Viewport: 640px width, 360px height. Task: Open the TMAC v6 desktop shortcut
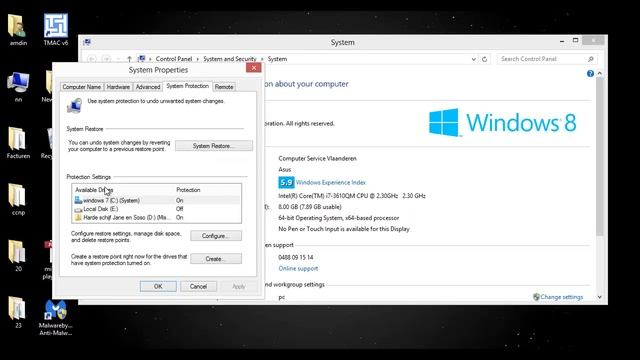56,30
